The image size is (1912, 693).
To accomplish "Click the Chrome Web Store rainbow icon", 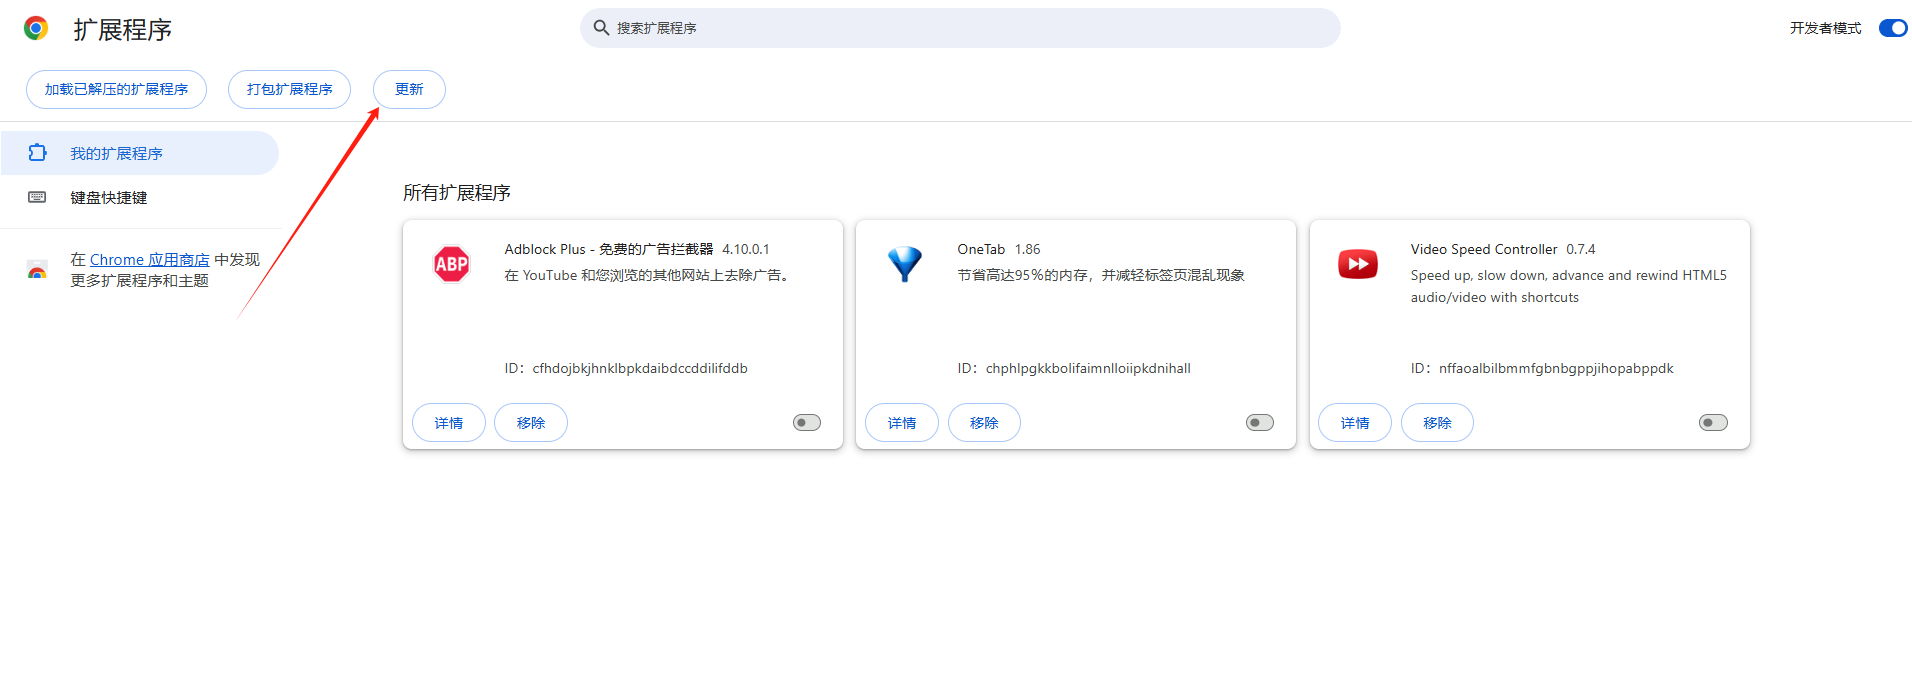I will pyautogui.click(x=37, y=270).
